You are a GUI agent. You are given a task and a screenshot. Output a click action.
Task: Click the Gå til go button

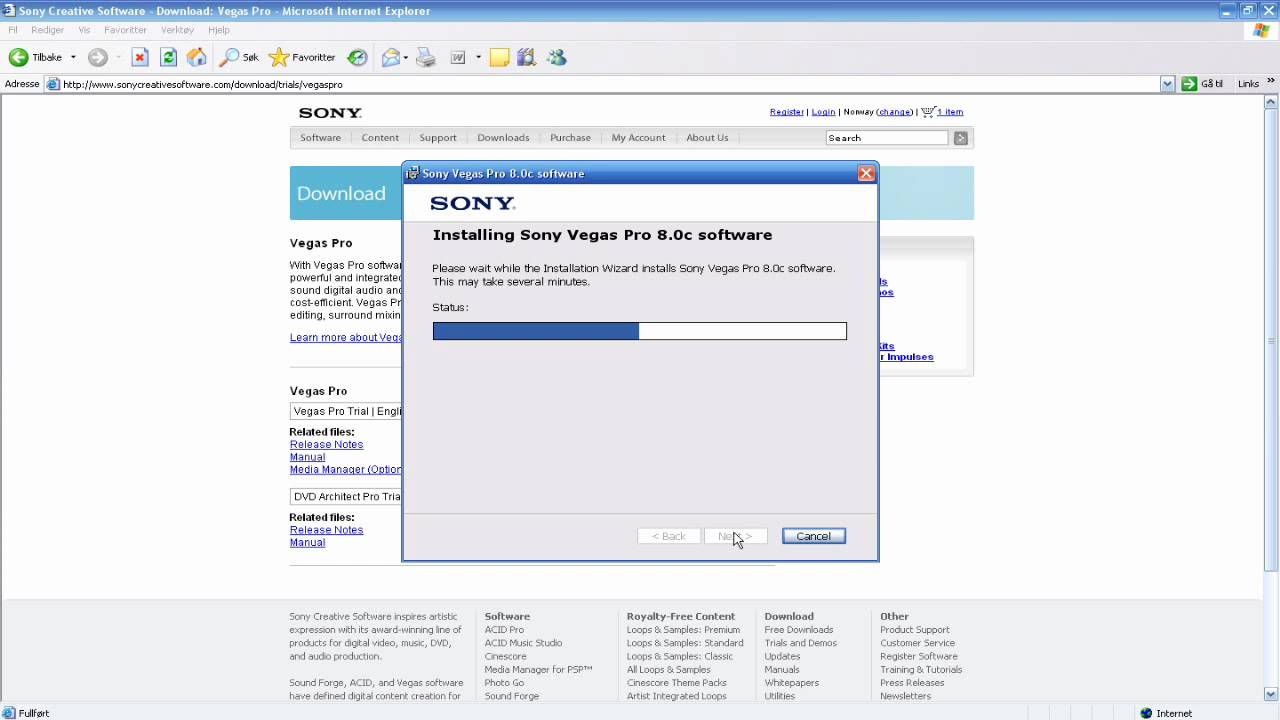point(1203,84)
